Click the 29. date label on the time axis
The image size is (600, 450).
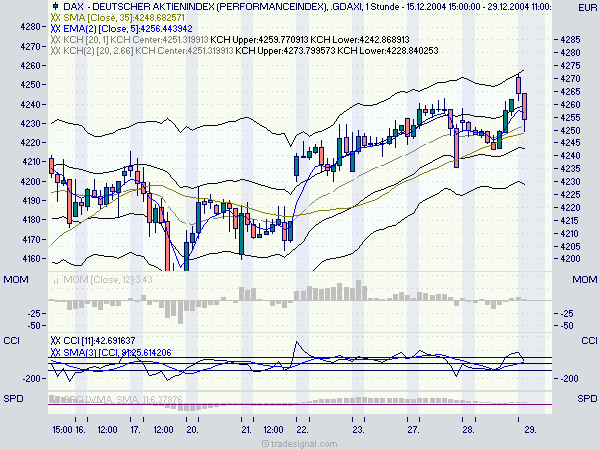pos(530,430)
